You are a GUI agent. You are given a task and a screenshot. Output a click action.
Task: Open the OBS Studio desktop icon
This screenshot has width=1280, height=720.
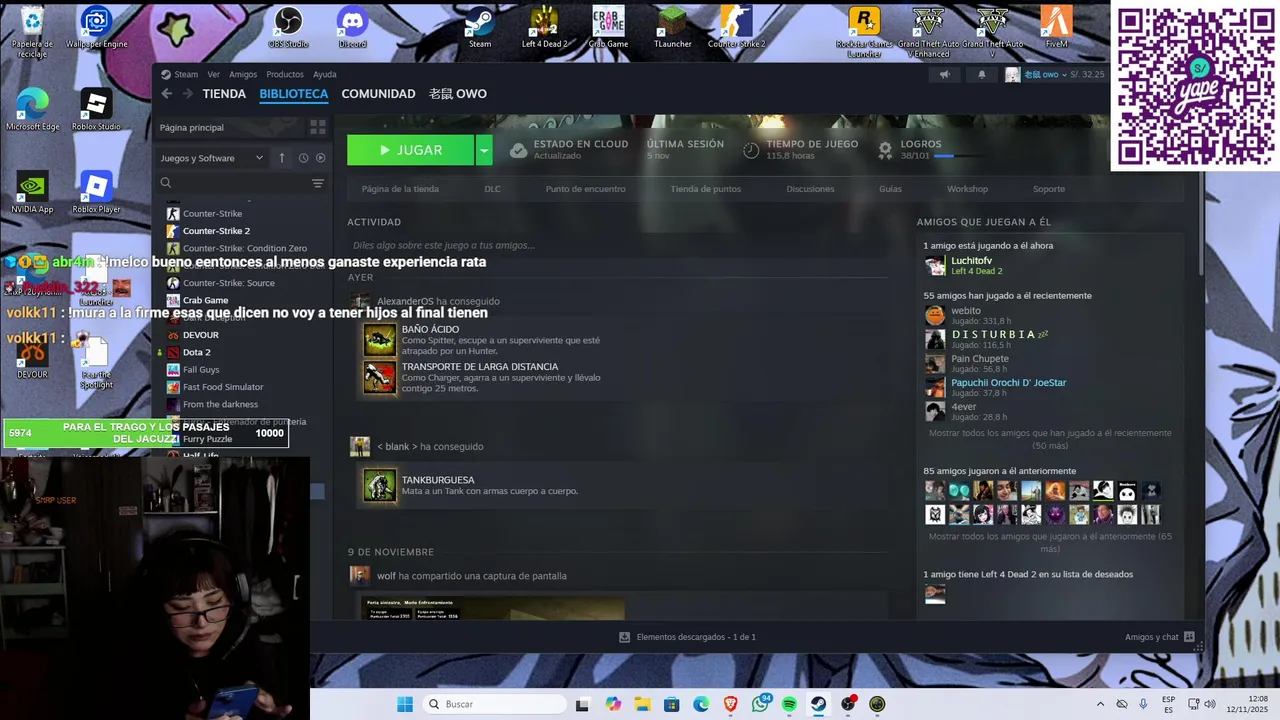pyautogui.click(x=288, y=27)
